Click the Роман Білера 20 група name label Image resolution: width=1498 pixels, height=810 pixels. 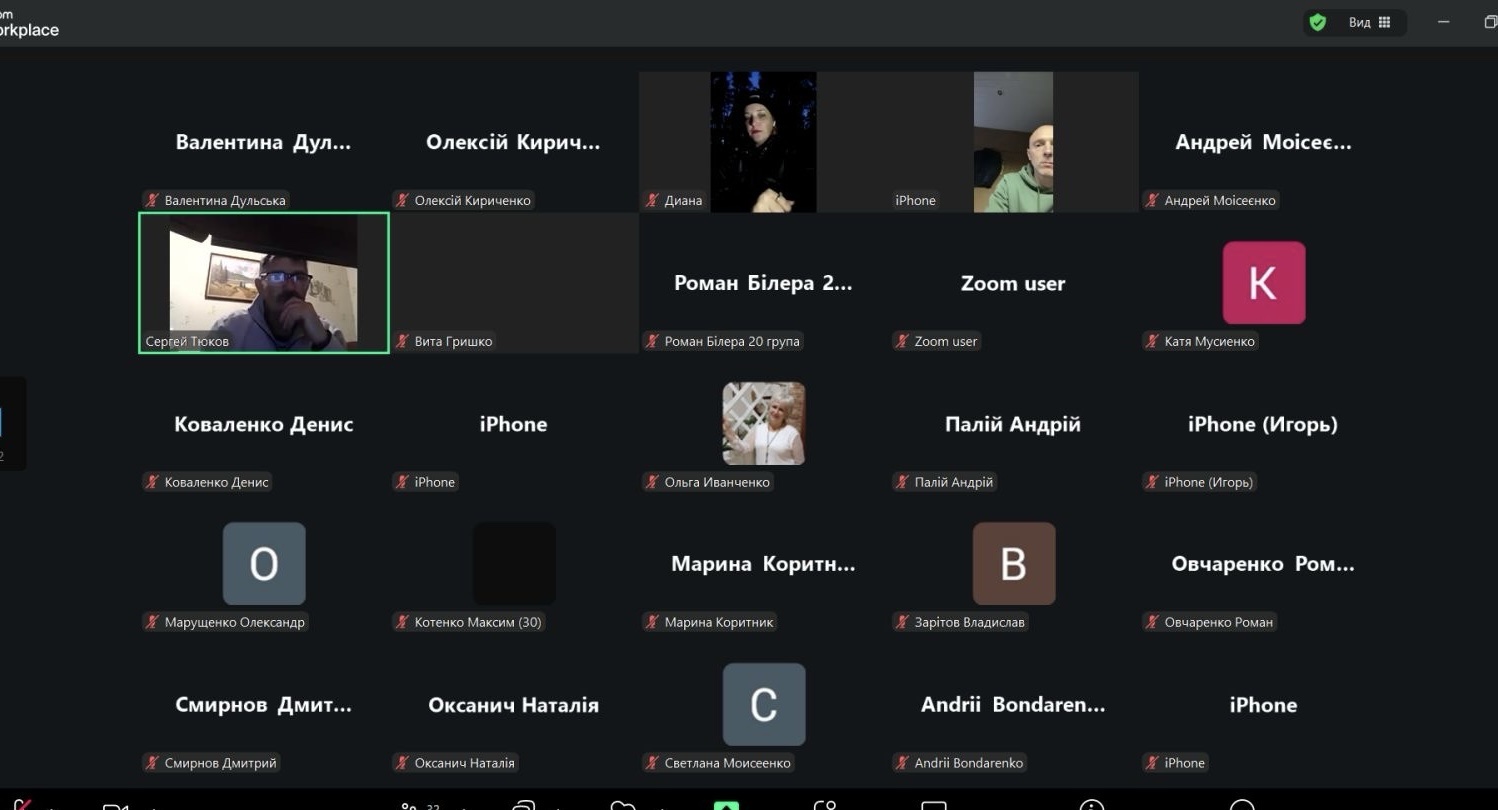pyautogui.click(x=731, y=342)
